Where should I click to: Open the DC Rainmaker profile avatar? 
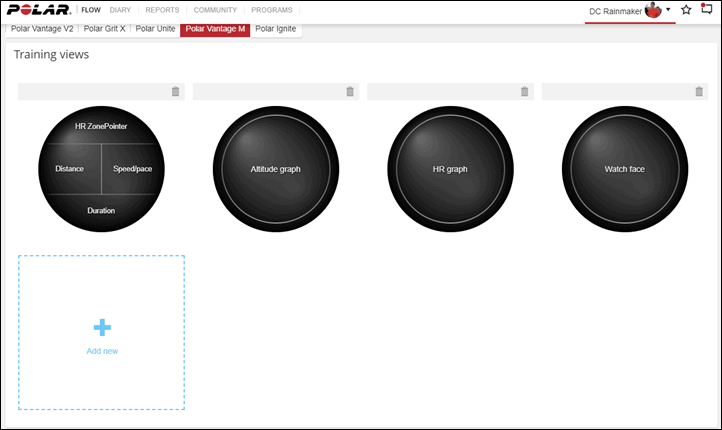[x=653, y=10]
